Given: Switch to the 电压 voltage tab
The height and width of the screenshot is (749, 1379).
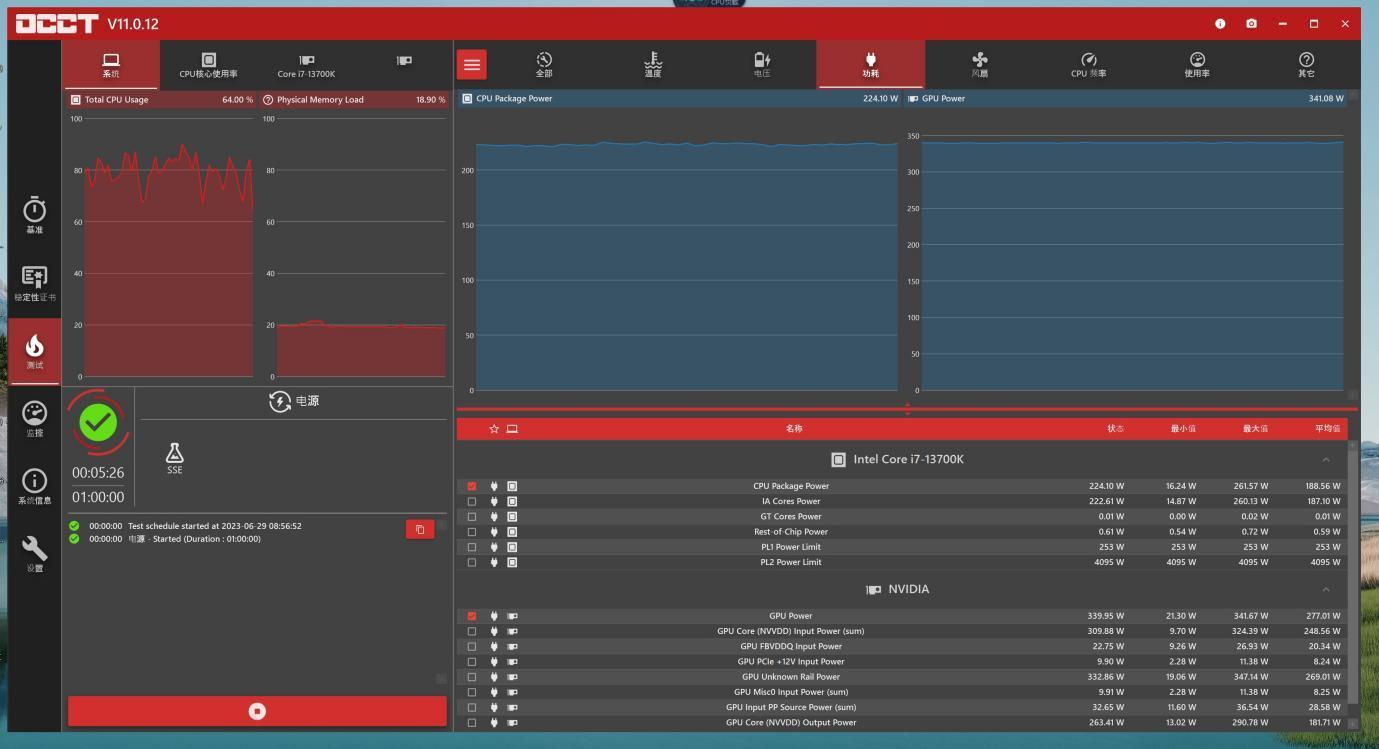Looking at the screenshot, I should click(762, 65).
